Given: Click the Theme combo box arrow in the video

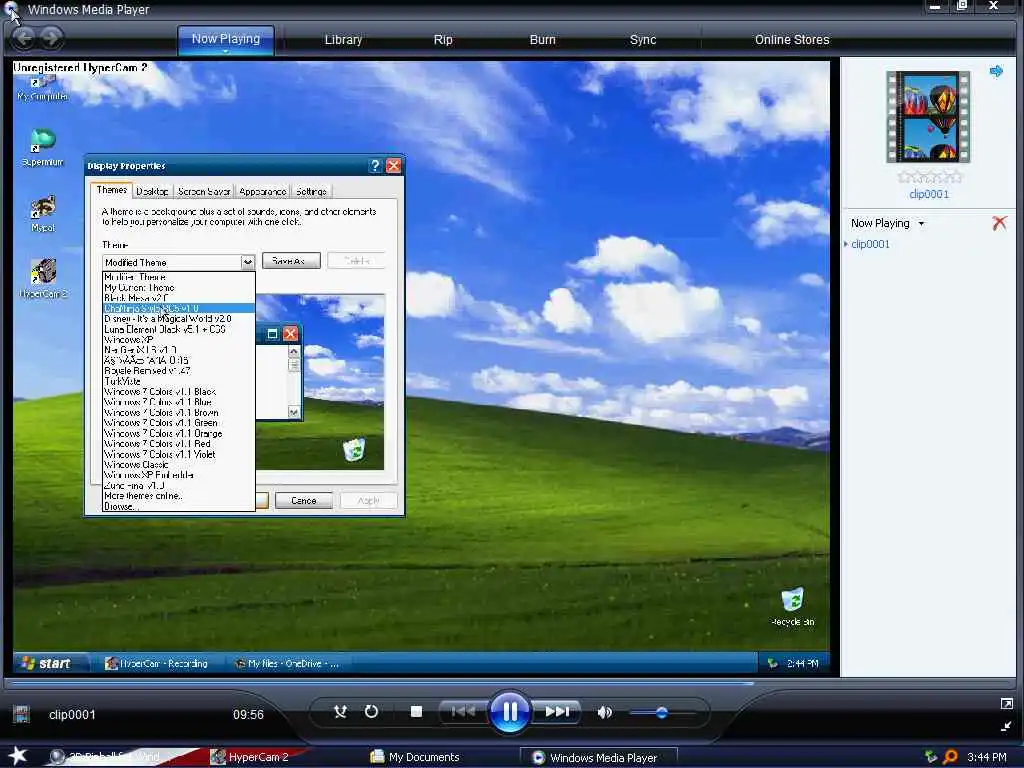Looking at the screenshot, I should [x=248, y=262].
